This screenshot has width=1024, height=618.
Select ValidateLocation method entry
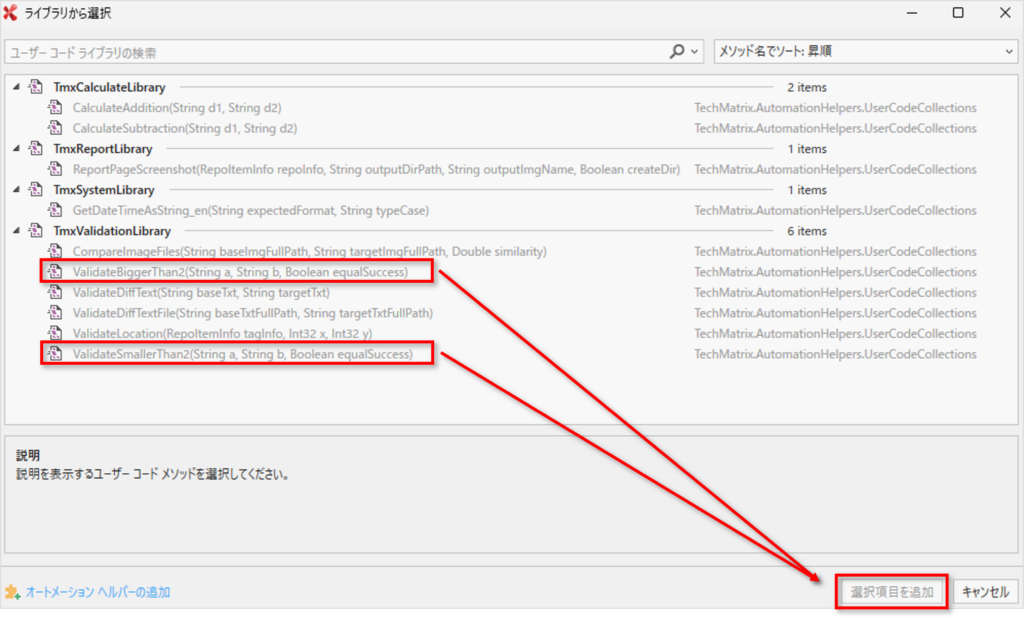pos(222,333)
